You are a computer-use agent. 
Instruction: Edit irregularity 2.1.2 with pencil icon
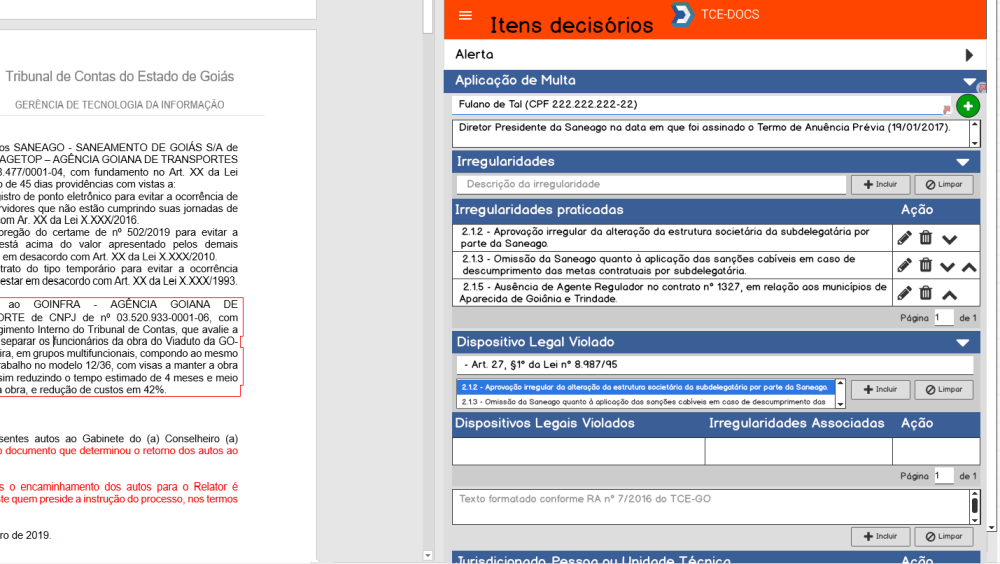(x=904, y=238)
